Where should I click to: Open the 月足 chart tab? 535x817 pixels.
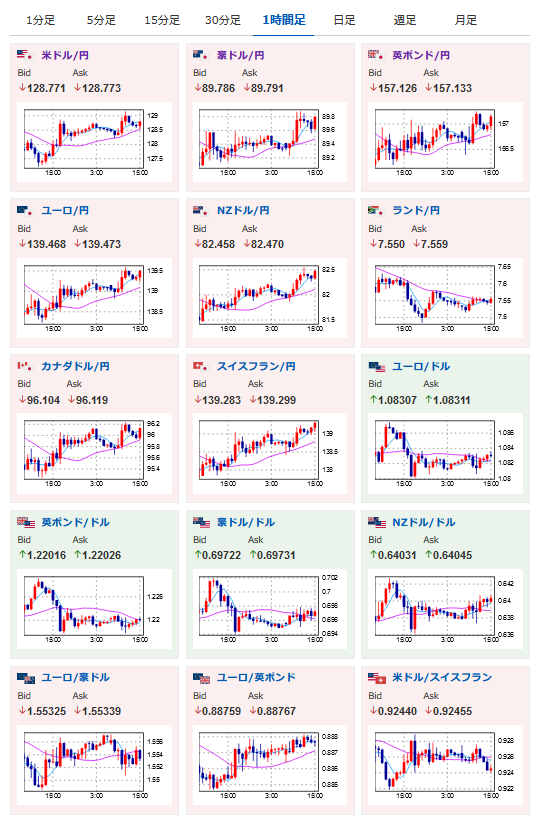466,20
